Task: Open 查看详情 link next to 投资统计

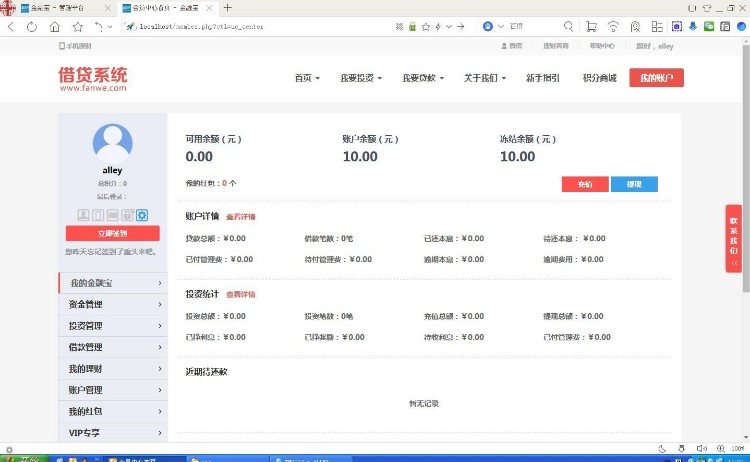Action: [241, 295]
